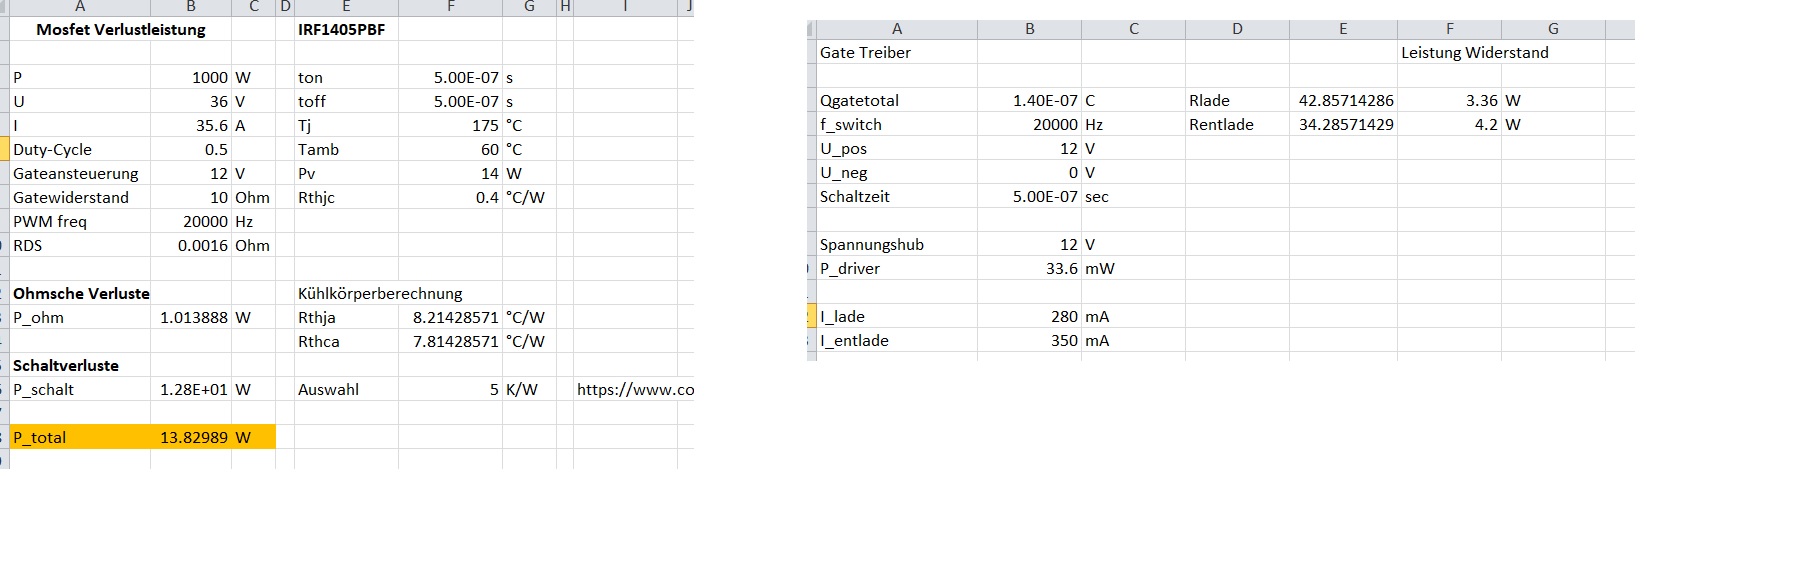The height and width of the screenshot is (587, 1798).
Task: Select the I_lade value 280
Action: 1029,316
